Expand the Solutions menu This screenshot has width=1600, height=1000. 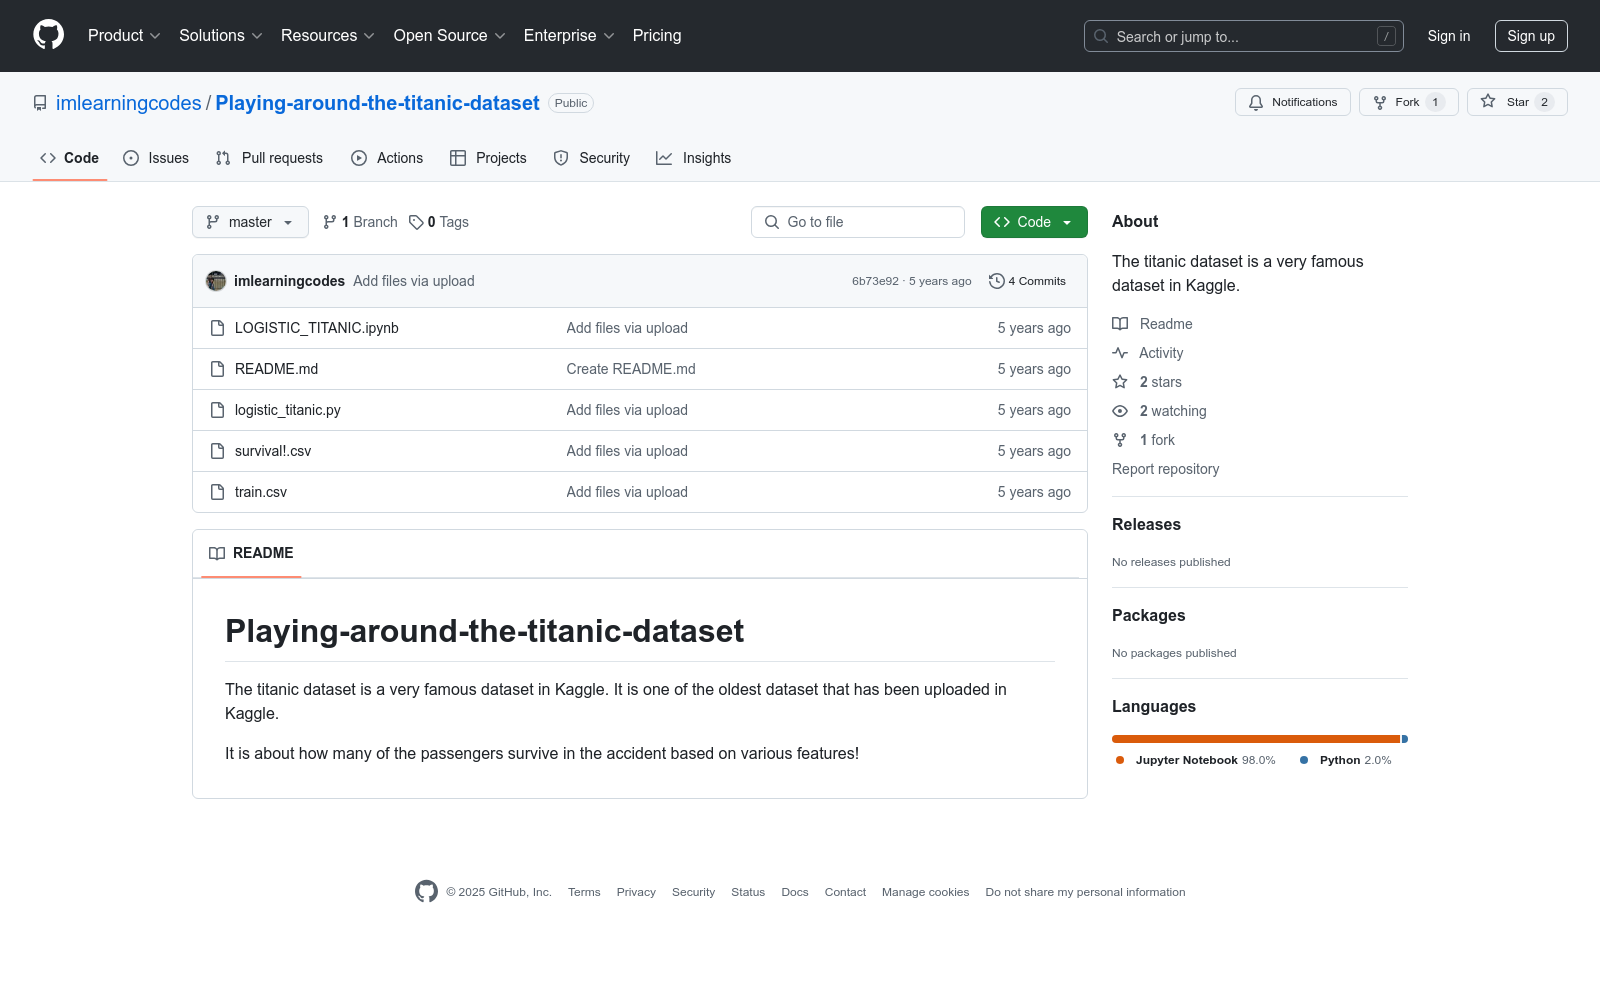[221, 36]
